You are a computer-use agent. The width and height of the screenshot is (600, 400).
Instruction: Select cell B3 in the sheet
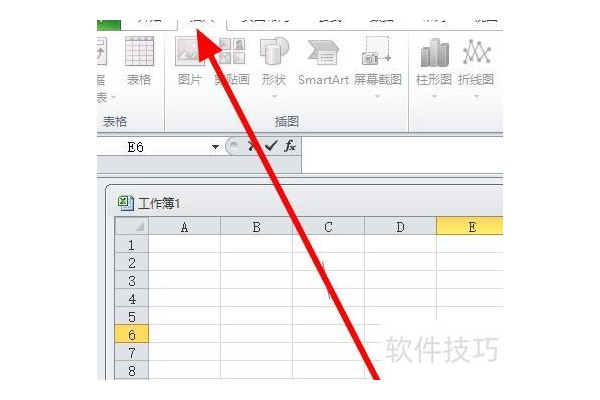(x=256, y=280)
